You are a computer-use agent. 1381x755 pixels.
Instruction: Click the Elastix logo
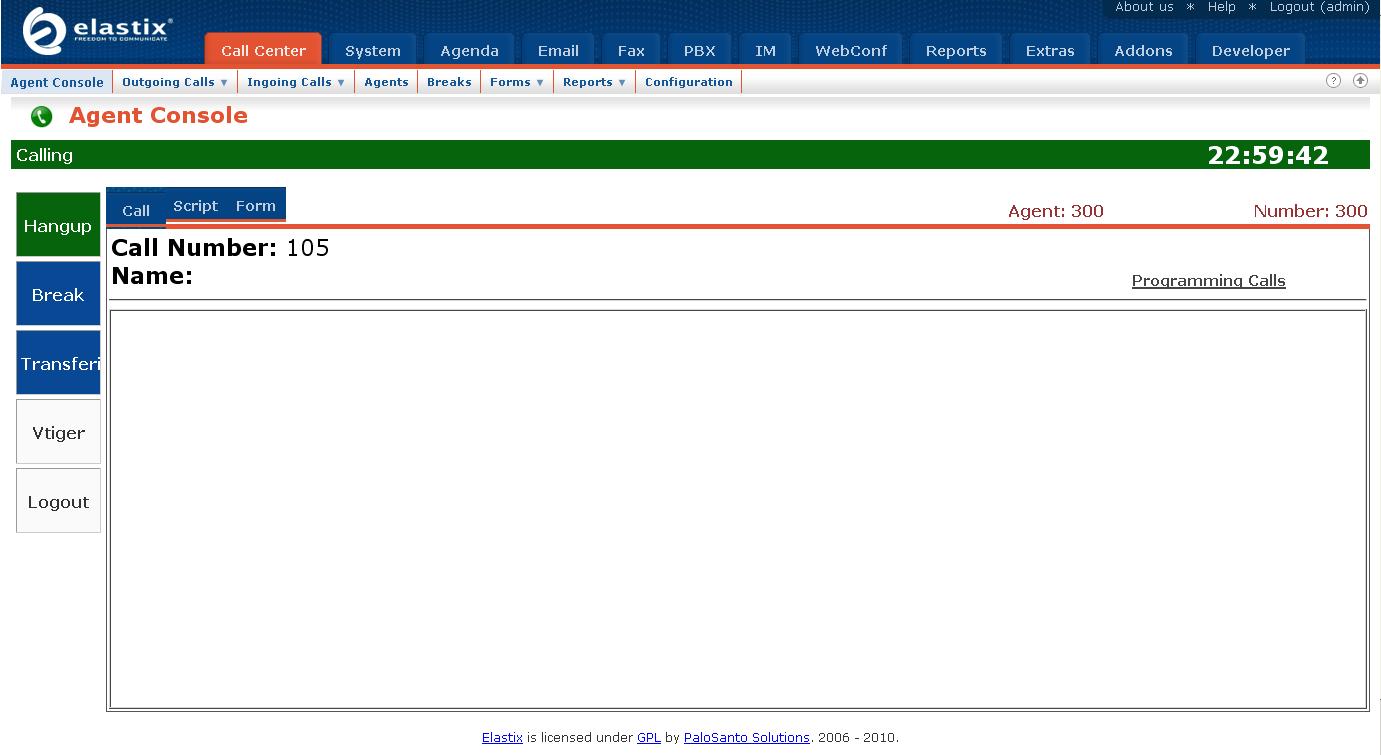click(98, 32)
